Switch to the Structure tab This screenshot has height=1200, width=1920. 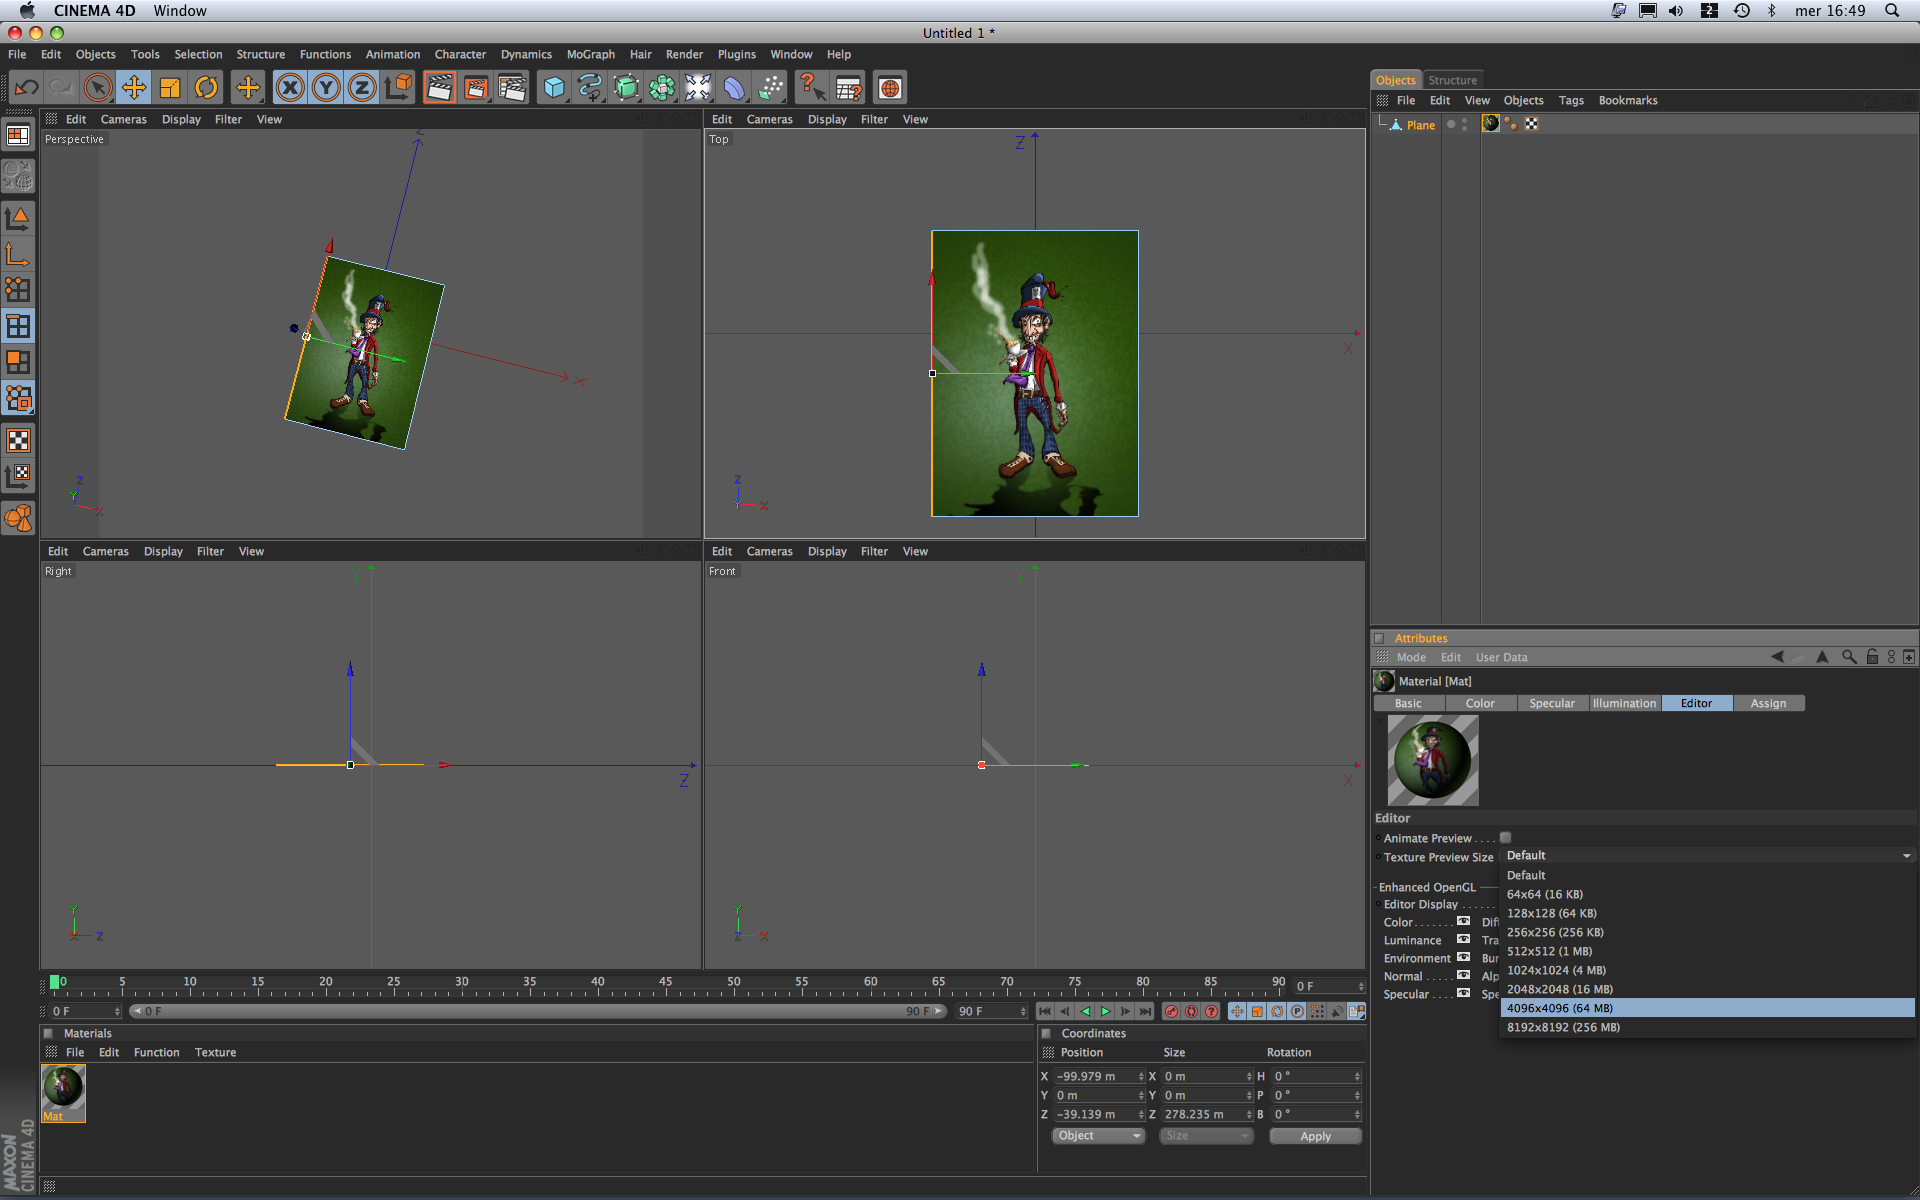[x=1452, y=80]
